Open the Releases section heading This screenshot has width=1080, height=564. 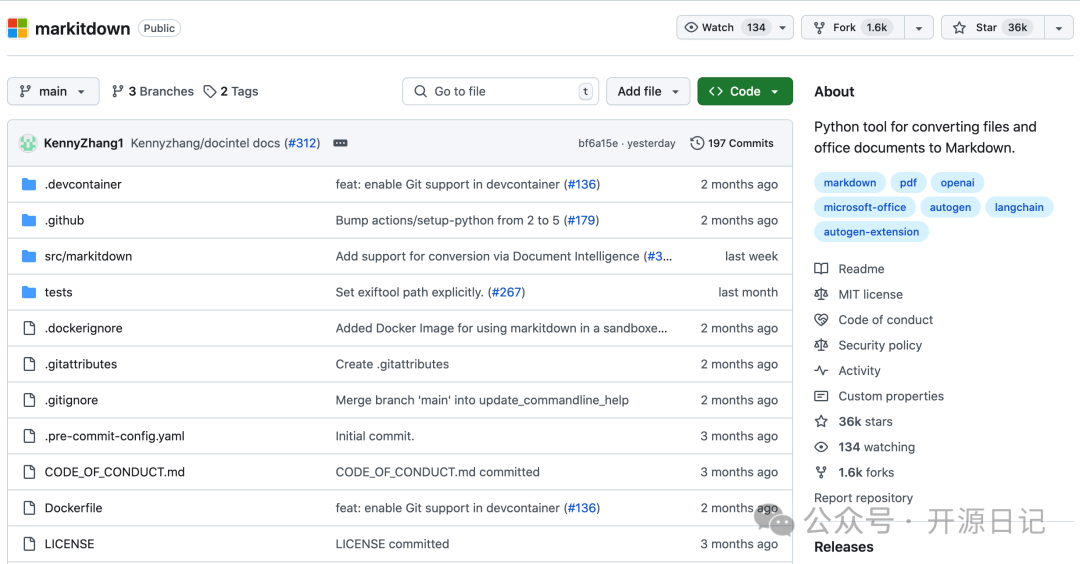coord(844,547)
